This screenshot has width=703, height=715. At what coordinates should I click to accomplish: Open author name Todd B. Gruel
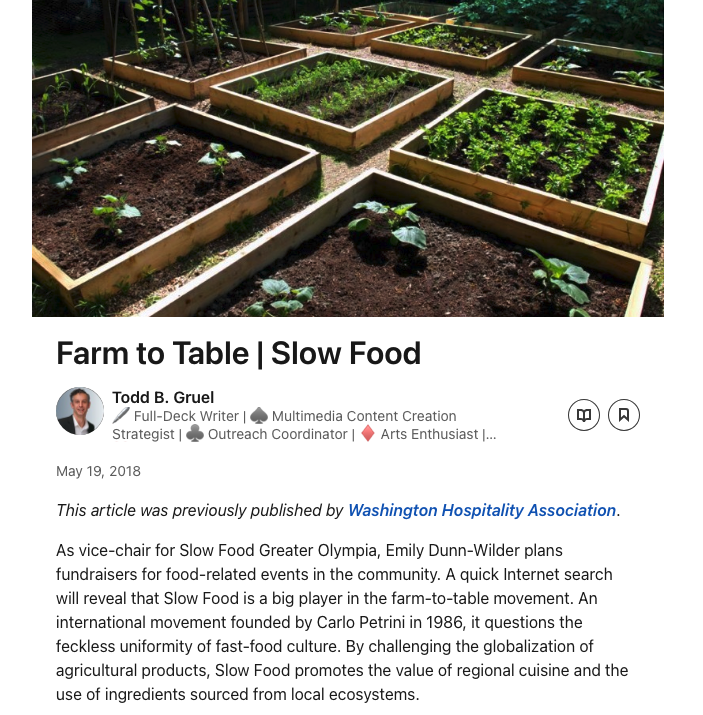(163, 397)
